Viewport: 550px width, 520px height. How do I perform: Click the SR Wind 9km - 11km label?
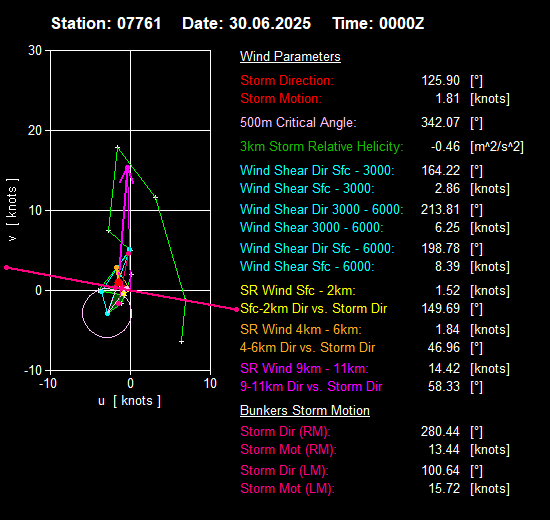[304, 368]
